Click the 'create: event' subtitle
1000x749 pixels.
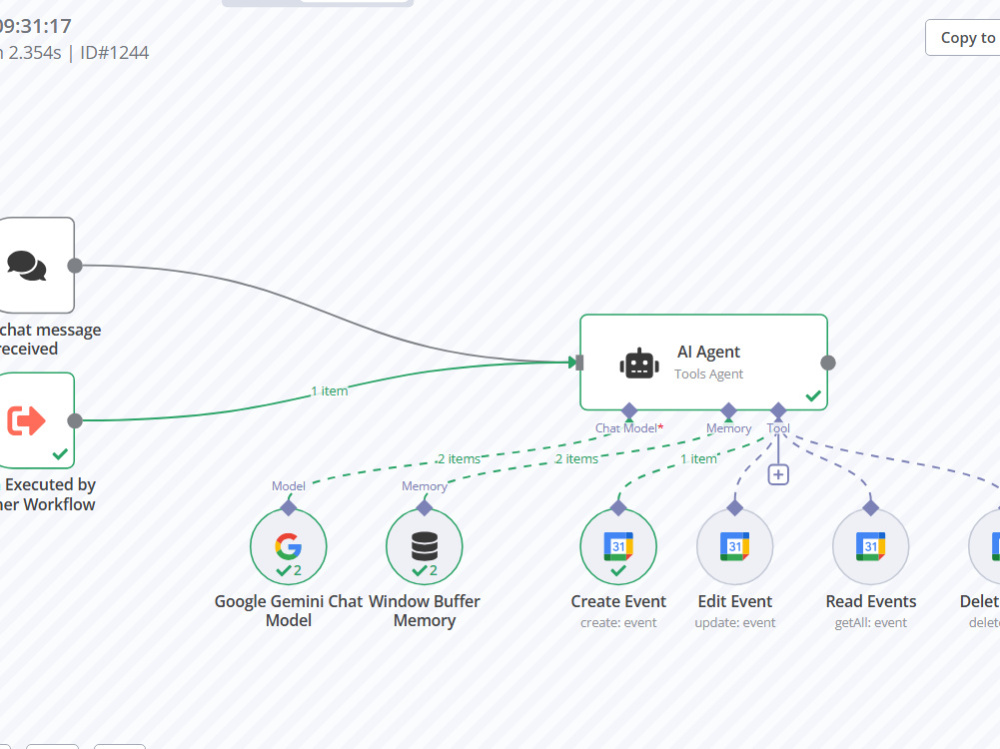coord(618,623)
